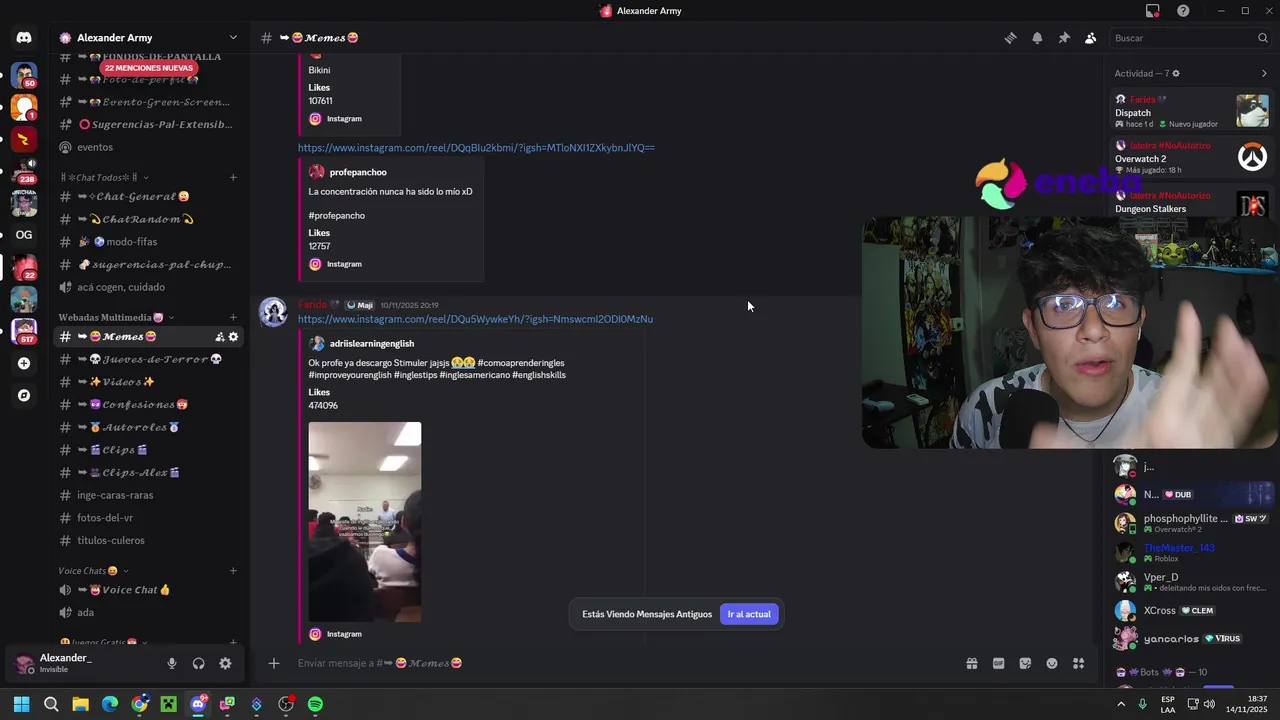Open emoji picker icon
1280x720 pixels.
[1052, 663]
